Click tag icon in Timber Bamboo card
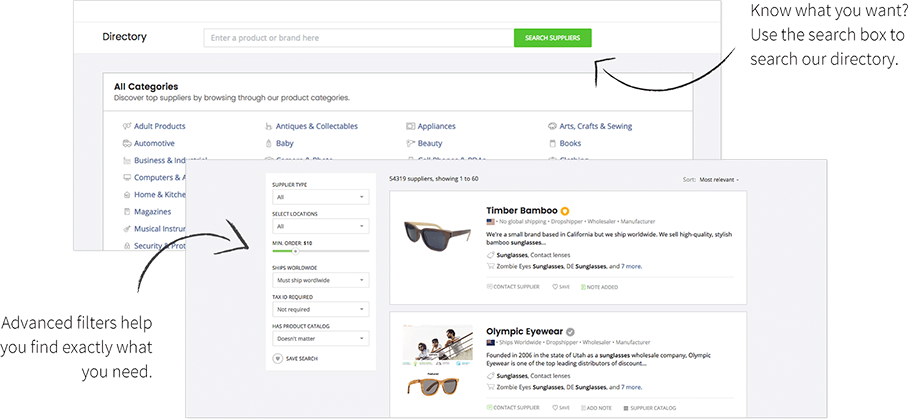The height and width of the screenshot is (419, 908). [x=490, y=255]
